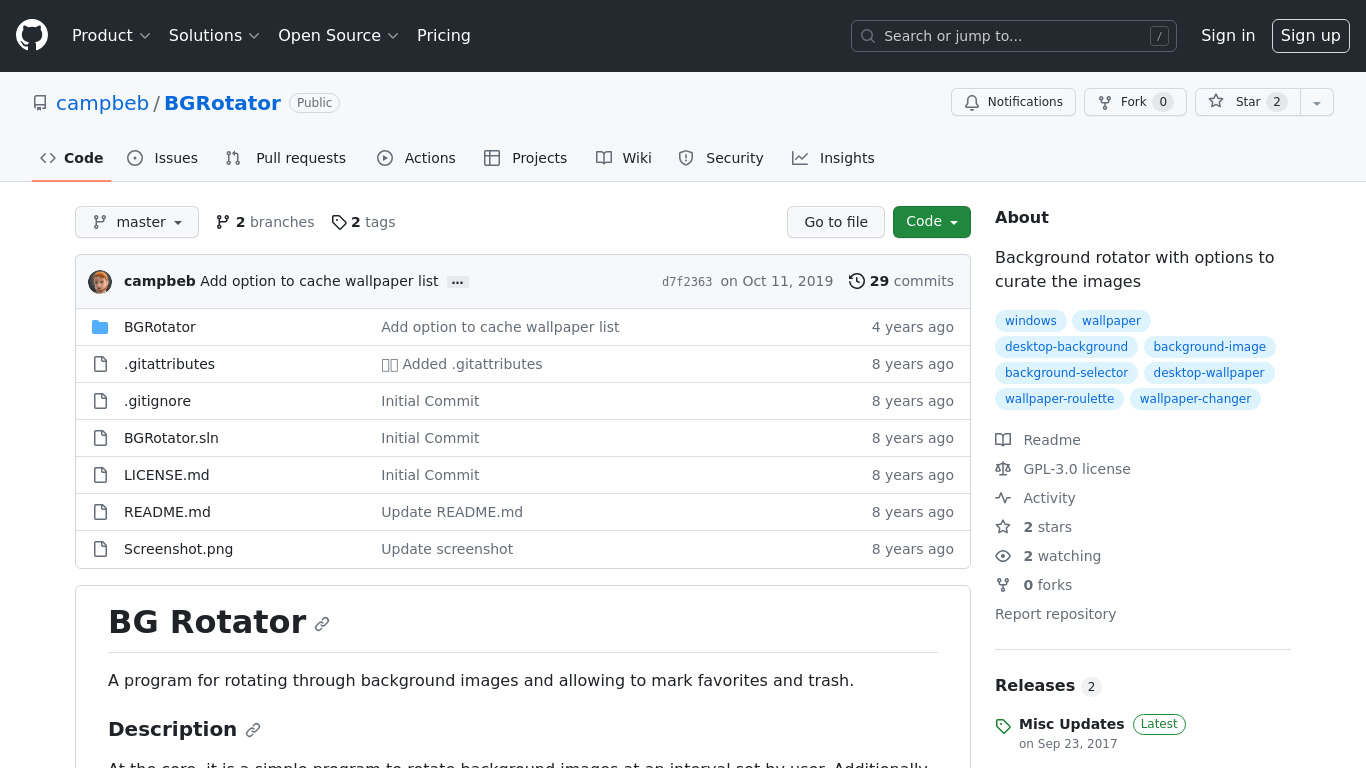Open the BGRotator.sln file
1366x768 pixels.
point(171,438)
